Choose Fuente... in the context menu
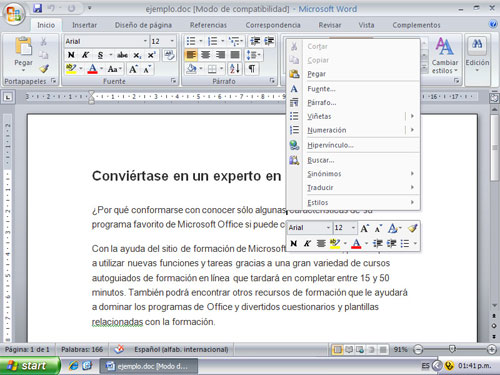This screenshot has height=375, width=500. click(353, 89)
